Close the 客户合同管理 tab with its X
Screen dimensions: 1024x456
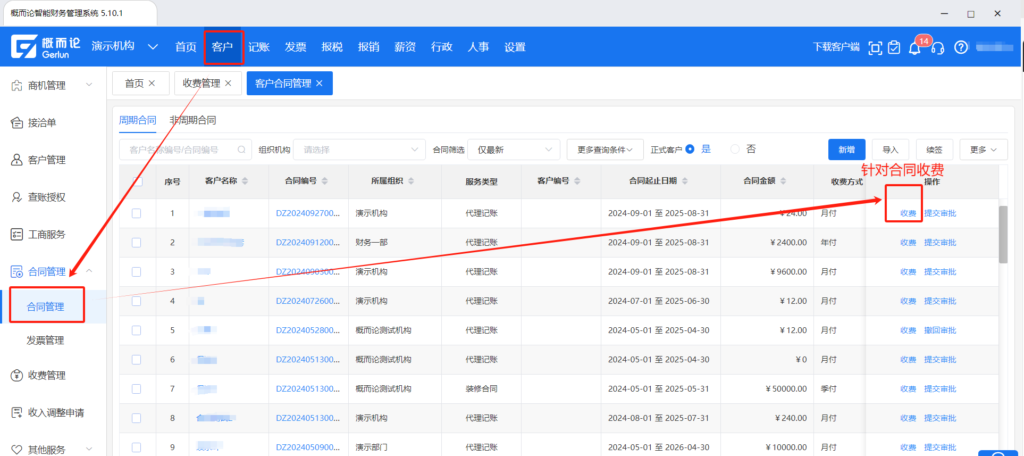point(319,84)
